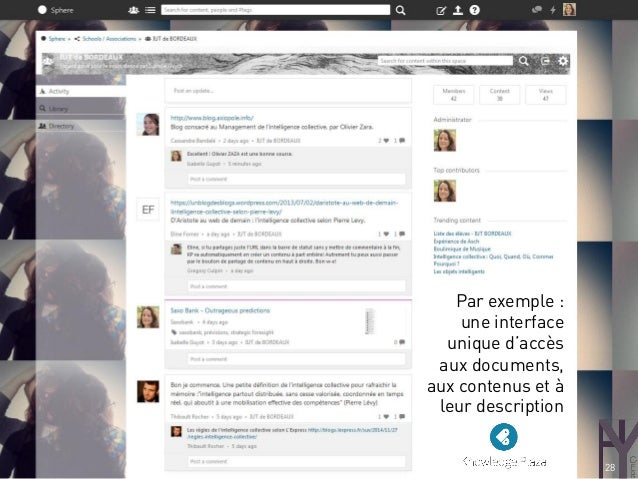Open Saxo Bank - Outrageous predictions
The image size is (638, 479).
(x=220, y=311)
